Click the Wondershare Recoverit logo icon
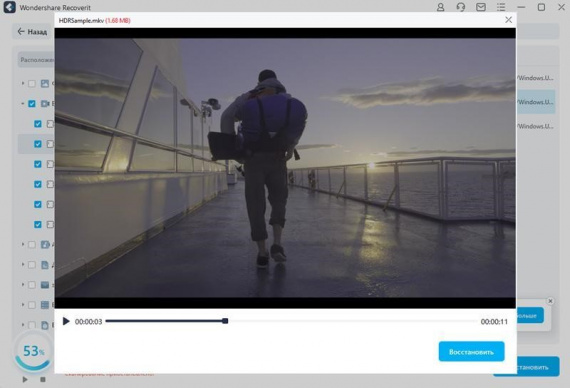Viewport: 570px width, 388px height. click(x=9, y=7)
